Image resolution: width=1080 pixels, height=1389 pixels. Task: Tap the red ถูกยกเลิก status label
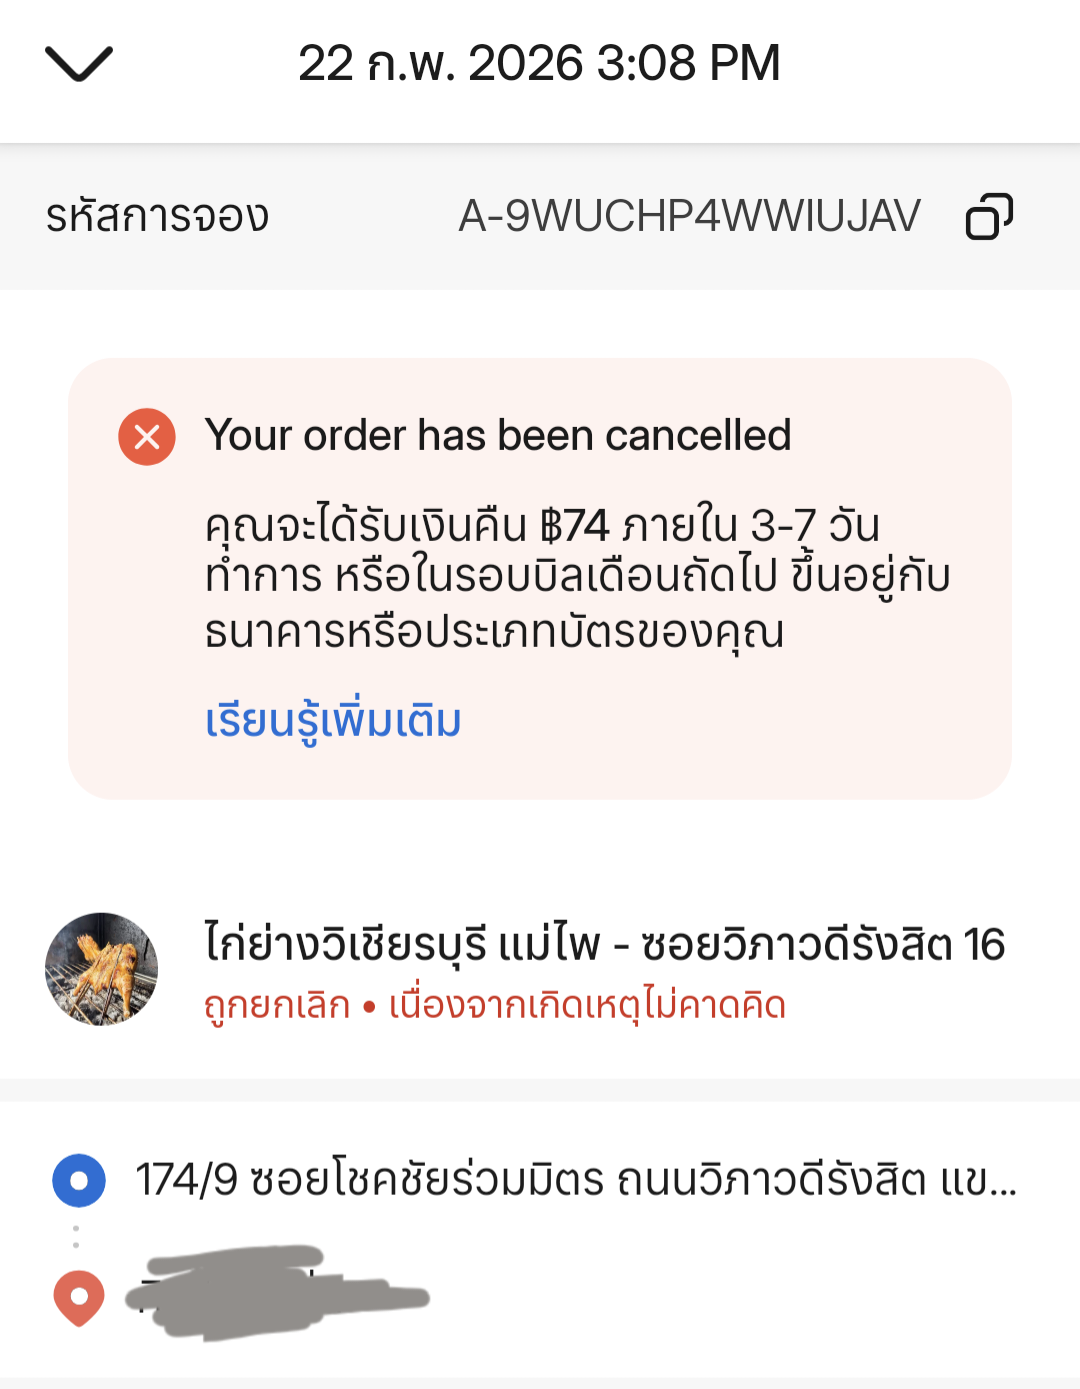click(x=277, y=1005)
